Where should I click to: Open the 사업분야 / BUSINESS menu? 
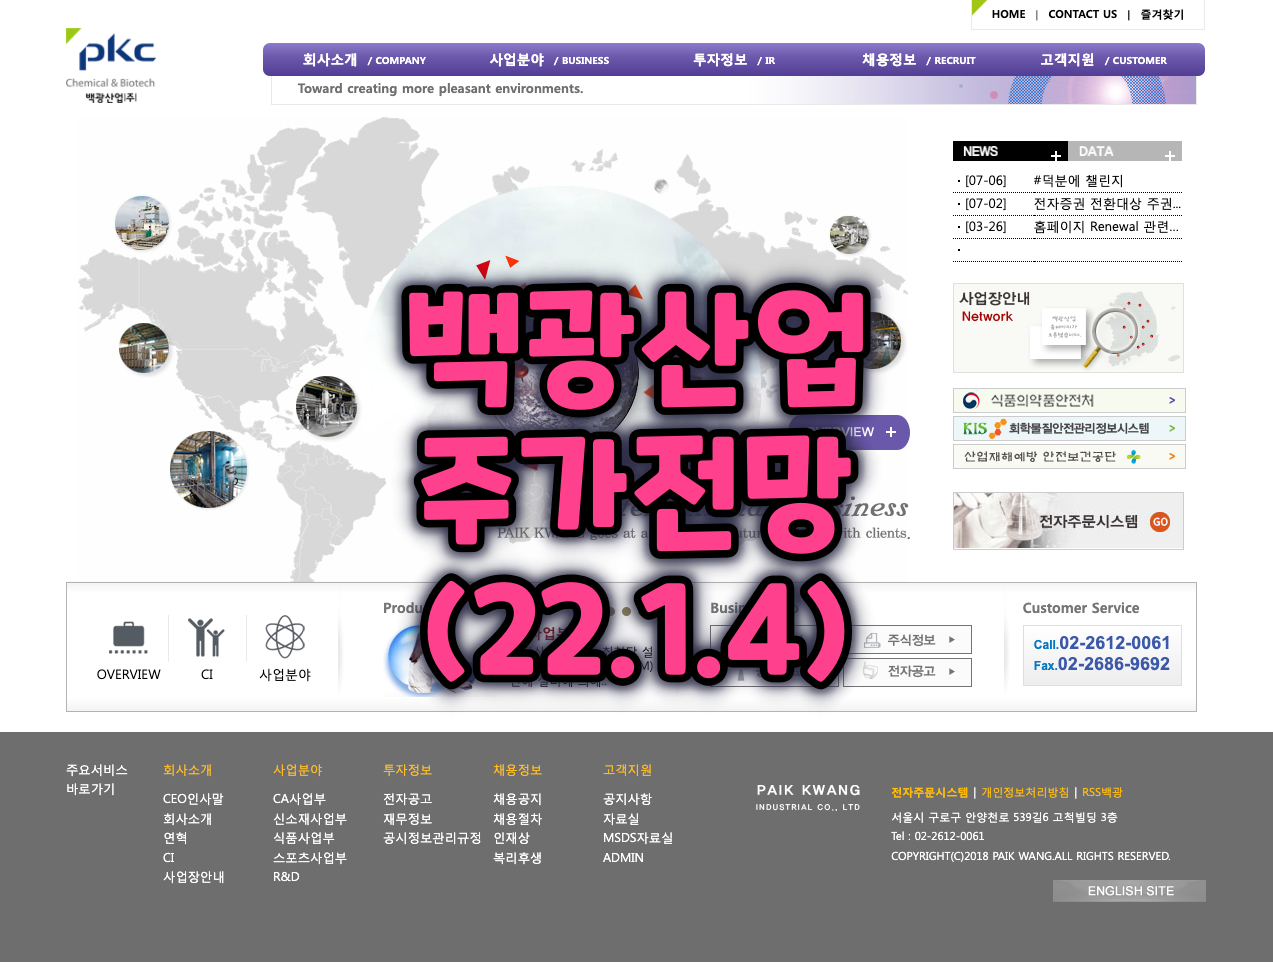click(x=549, y=60)
